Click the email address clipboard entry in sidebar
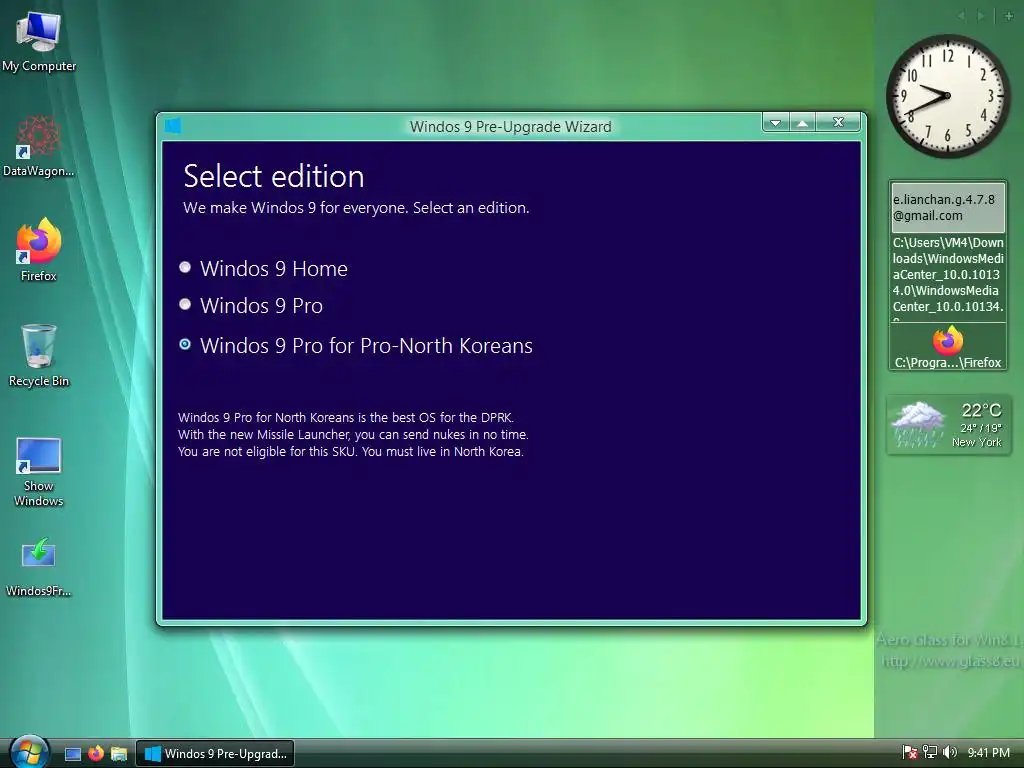 [x=948, y=208]
